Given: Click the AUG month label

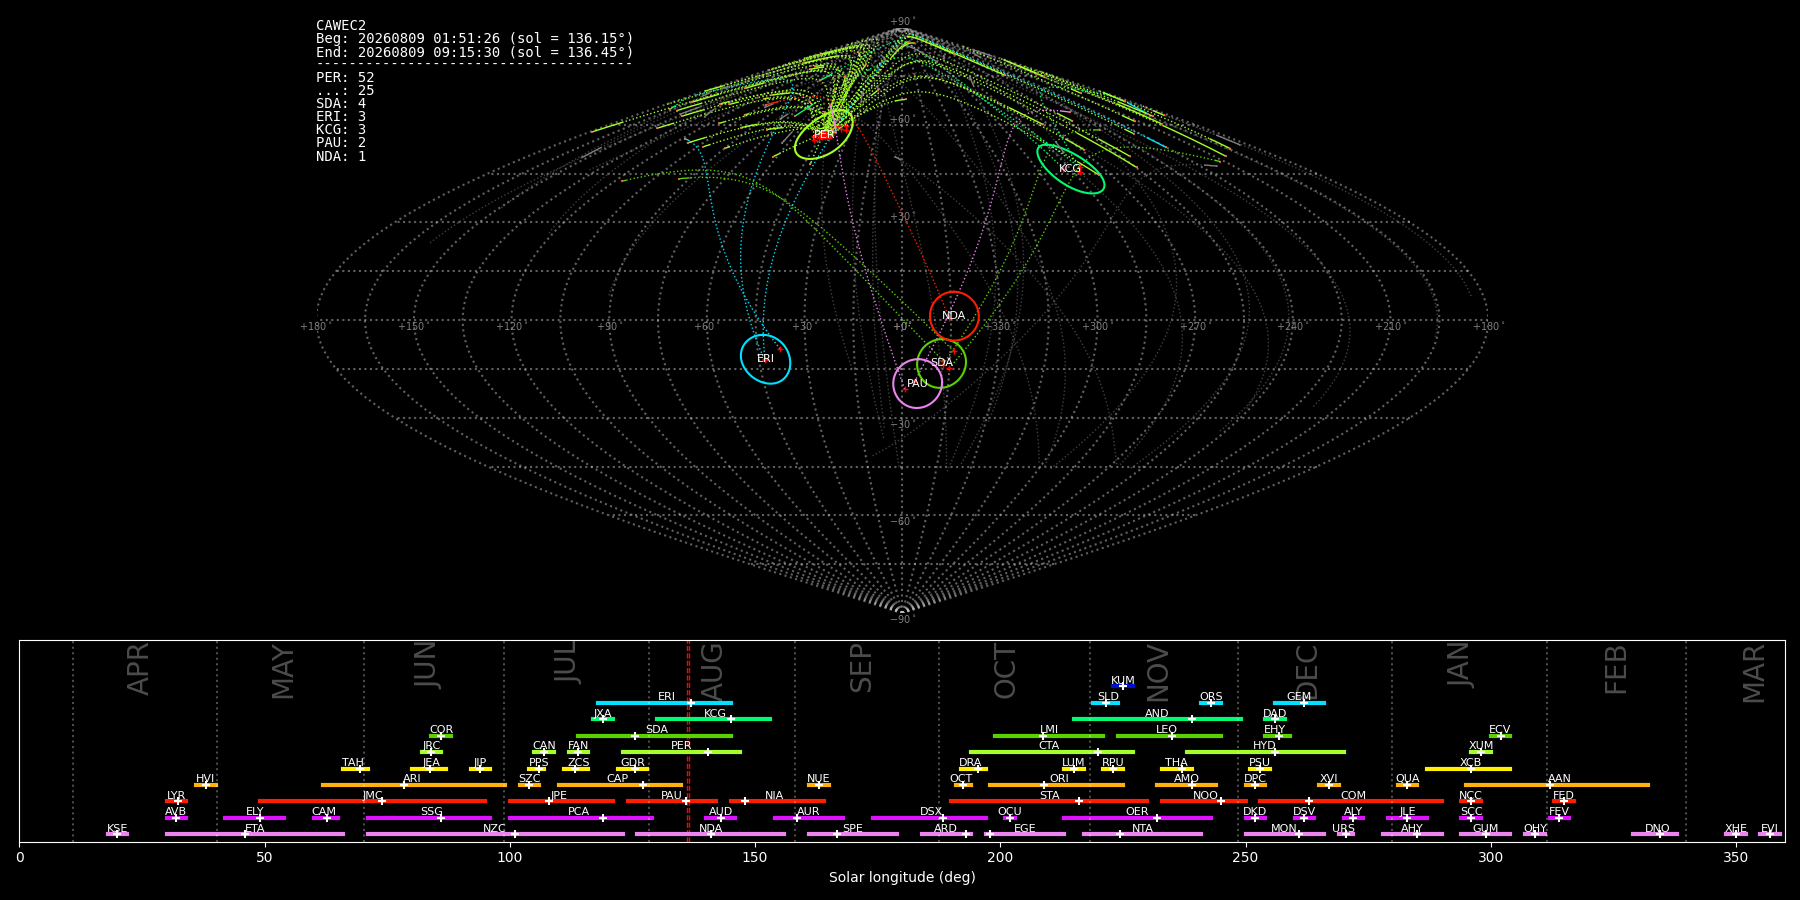Looking at the screenshot, I should click(x=712, y=672).
